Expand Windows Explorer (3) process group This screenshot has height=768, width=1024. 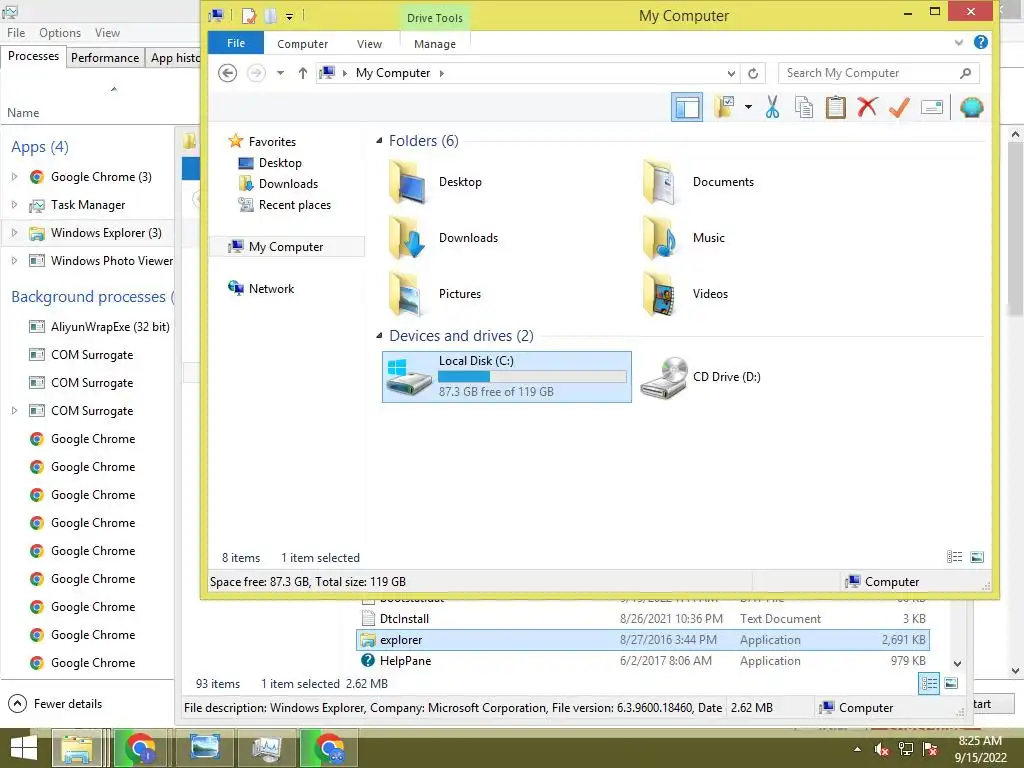tap(14, 232)
